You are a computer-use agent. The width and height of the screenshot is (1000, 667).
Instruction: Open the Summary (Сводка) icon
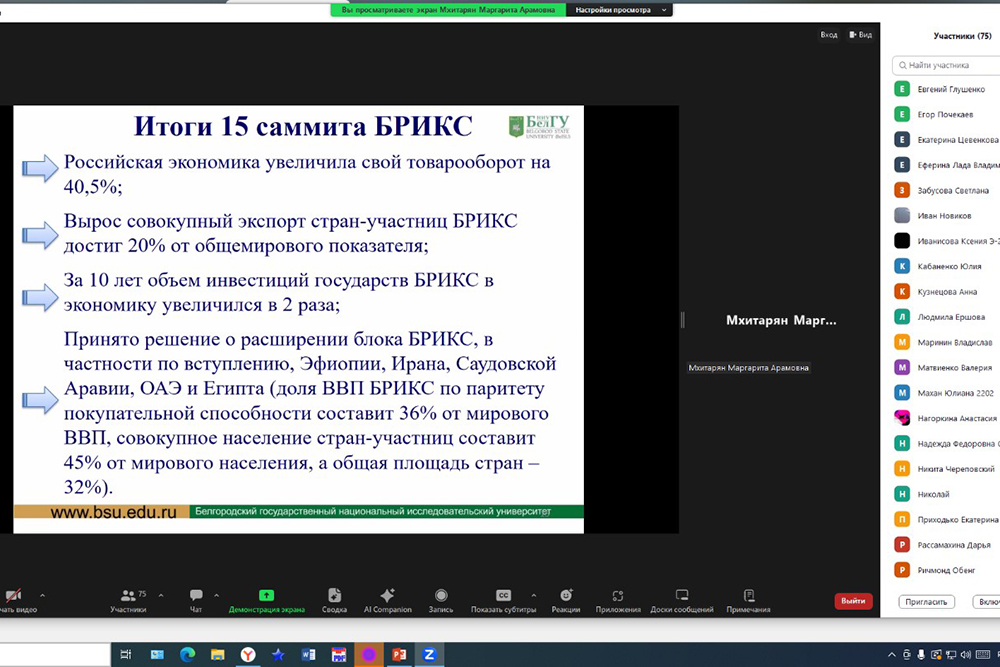[334, 596]
